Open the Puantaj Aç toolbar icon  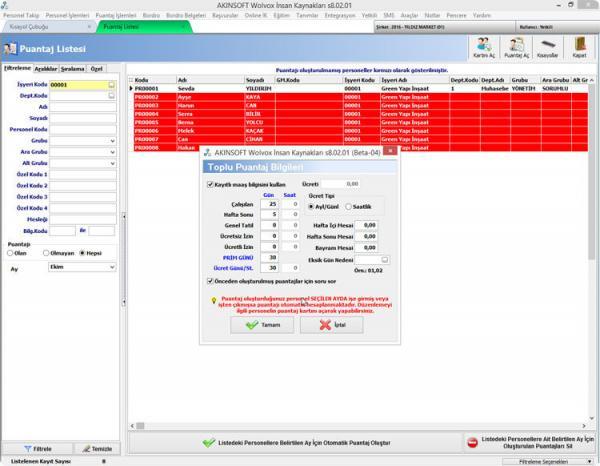[516, 48]
